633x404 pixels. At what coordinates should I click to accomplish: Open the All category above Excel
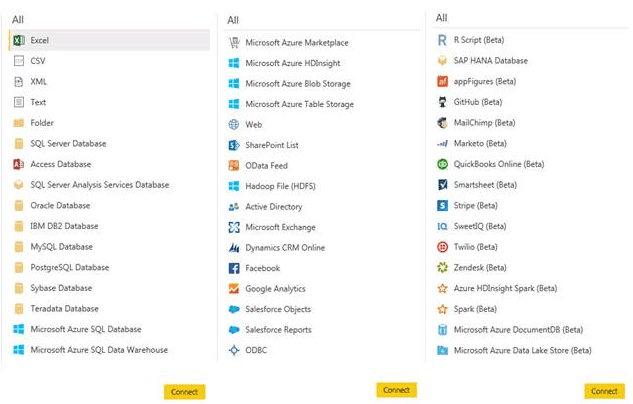[18, 20]
